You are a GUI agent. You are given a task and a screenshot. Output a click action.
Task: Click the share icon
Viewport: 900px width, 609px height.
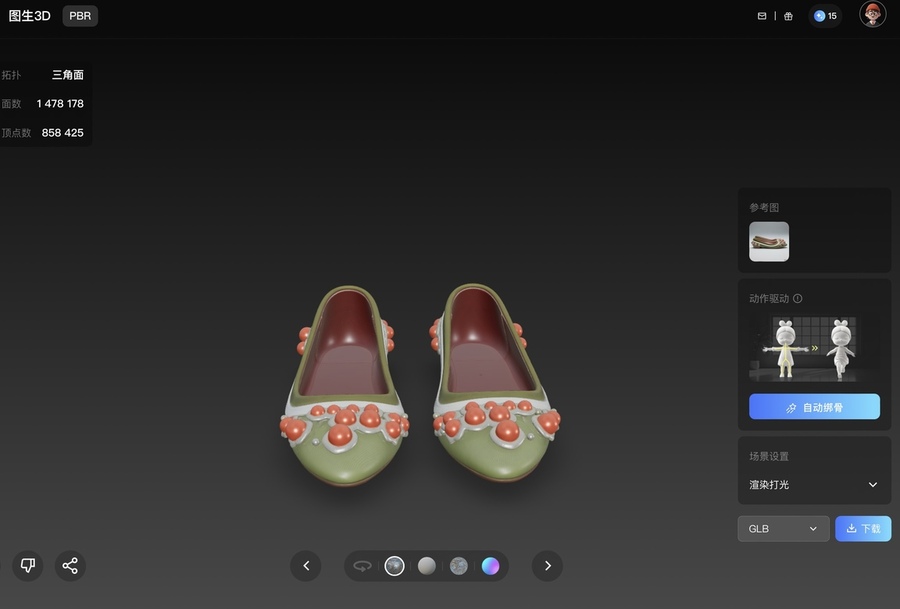pos(70,566)
